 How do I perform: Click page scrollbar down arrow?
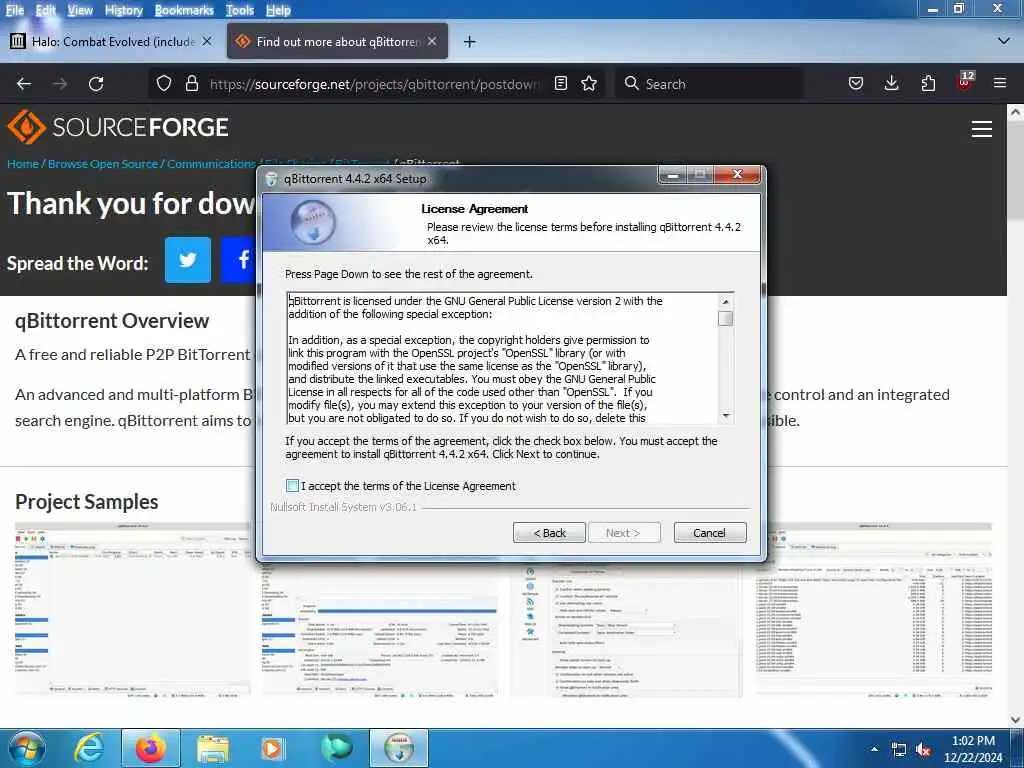[x=1016, y=720]
